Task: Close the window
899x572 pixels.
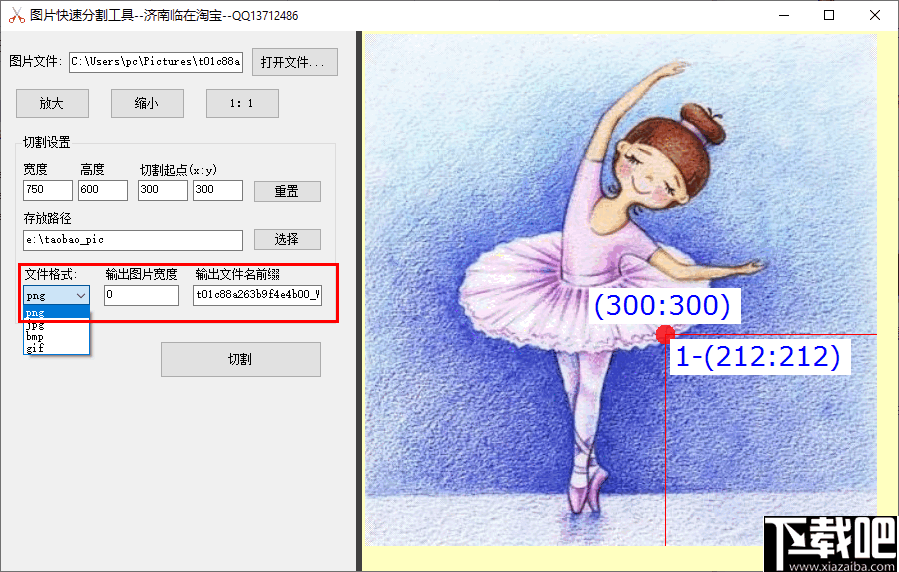Action: (x=875, y=15)
